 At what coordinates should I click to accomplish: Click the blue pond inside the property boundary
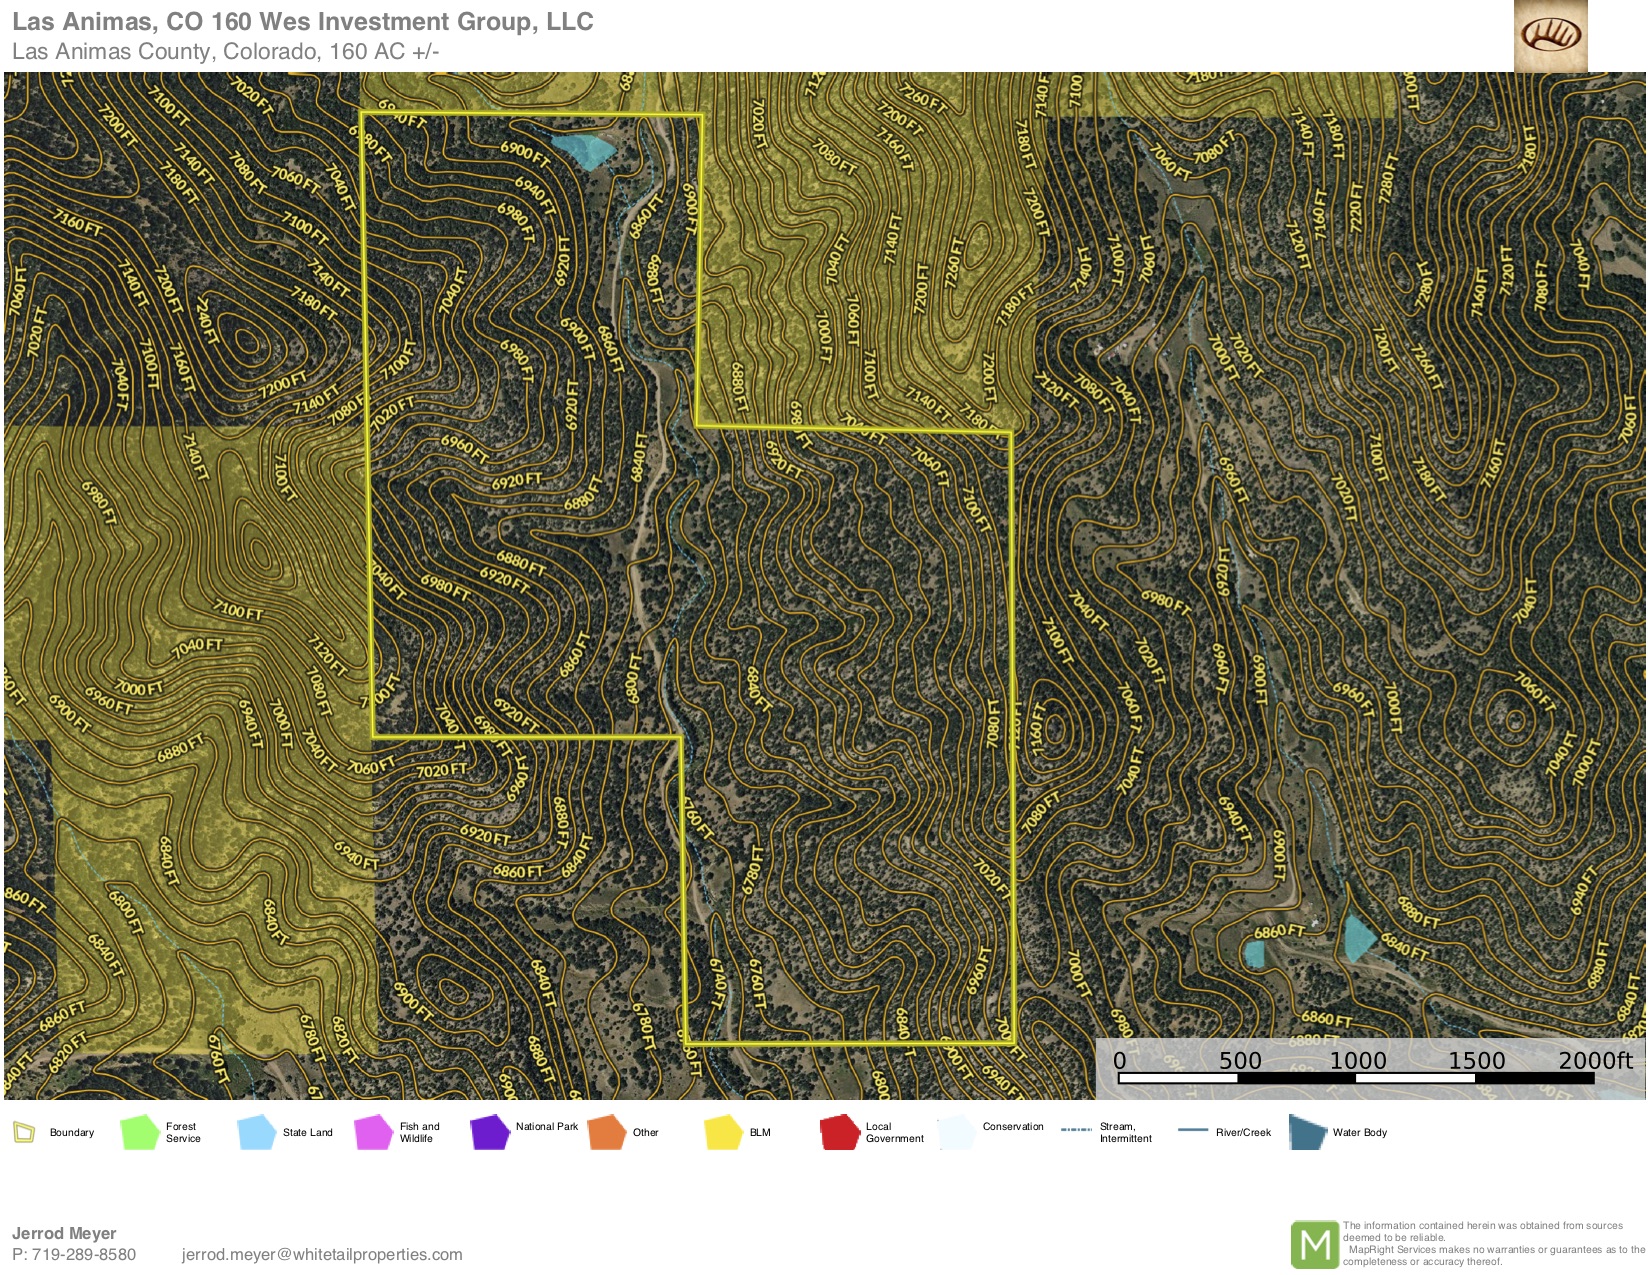point(583,151)
